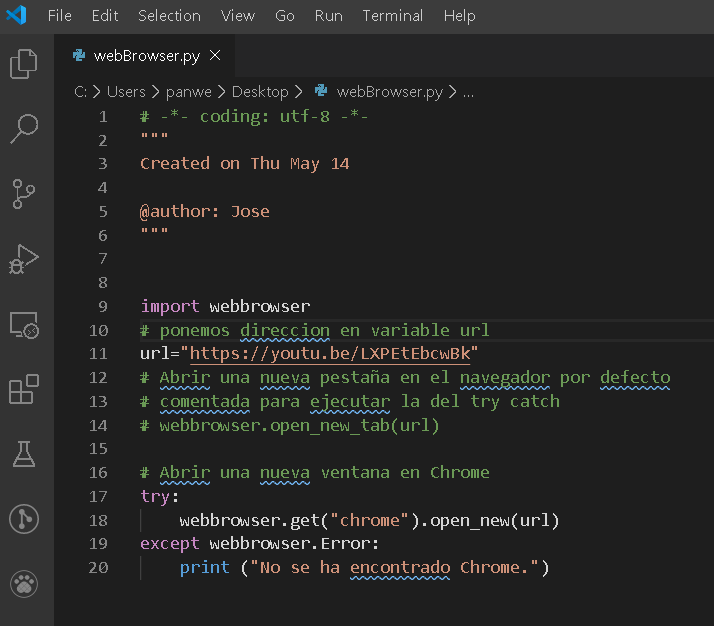Click the underlined word 'encontrado' on line 20

pos(400,567)
